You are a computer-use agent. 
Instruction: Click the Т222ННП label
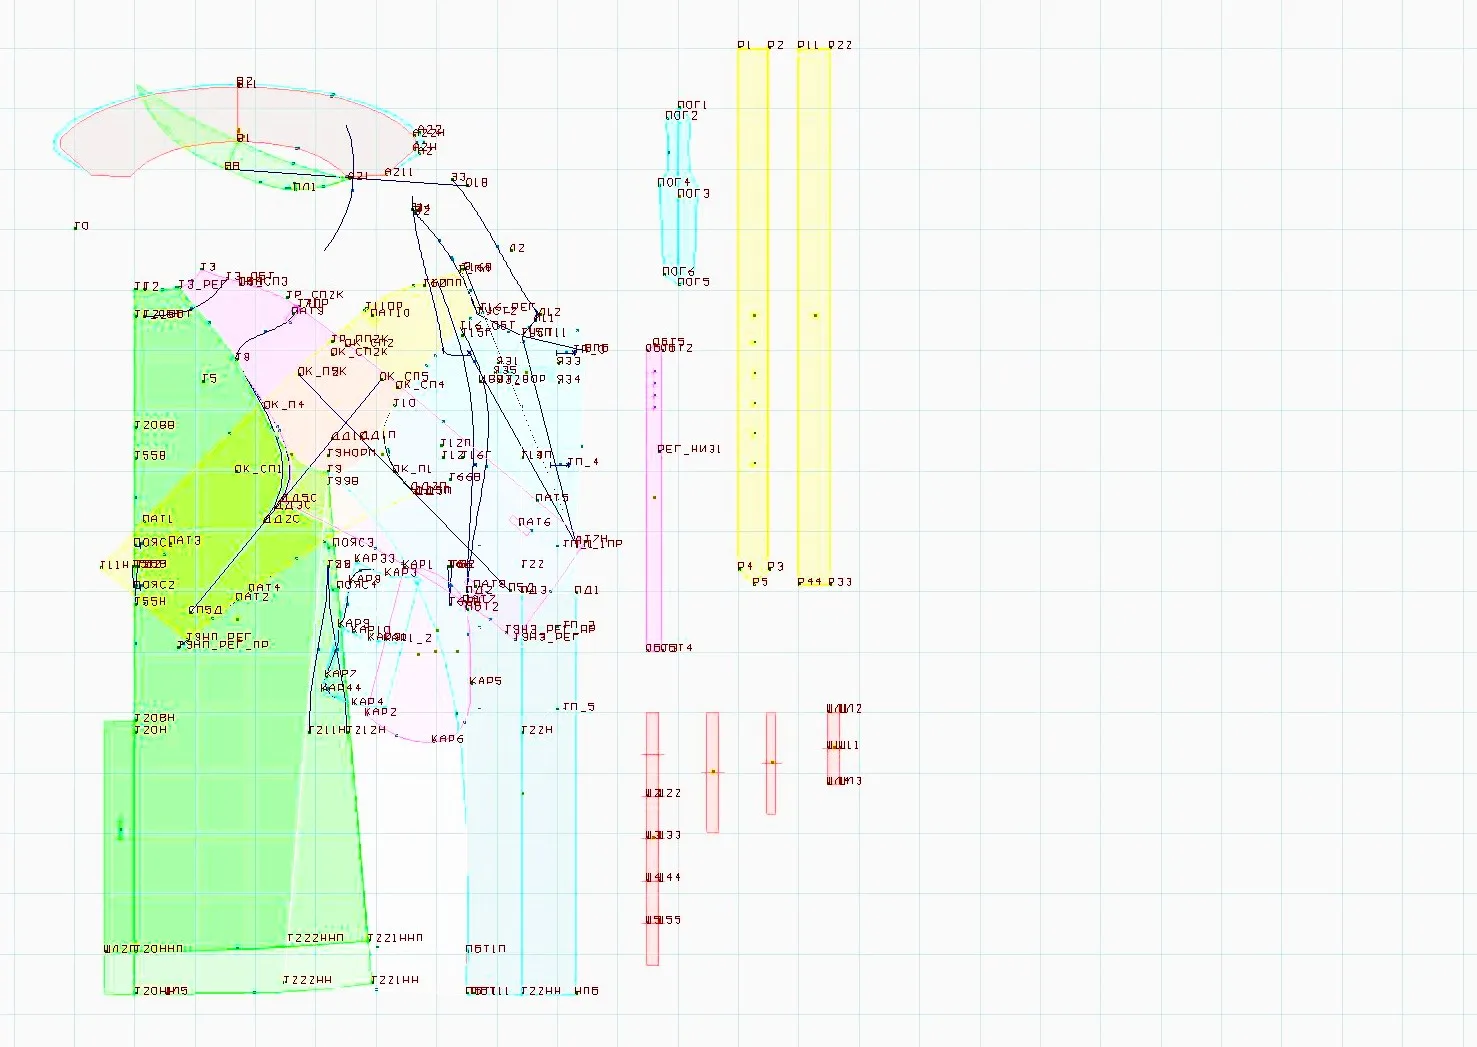click(315, 939)
